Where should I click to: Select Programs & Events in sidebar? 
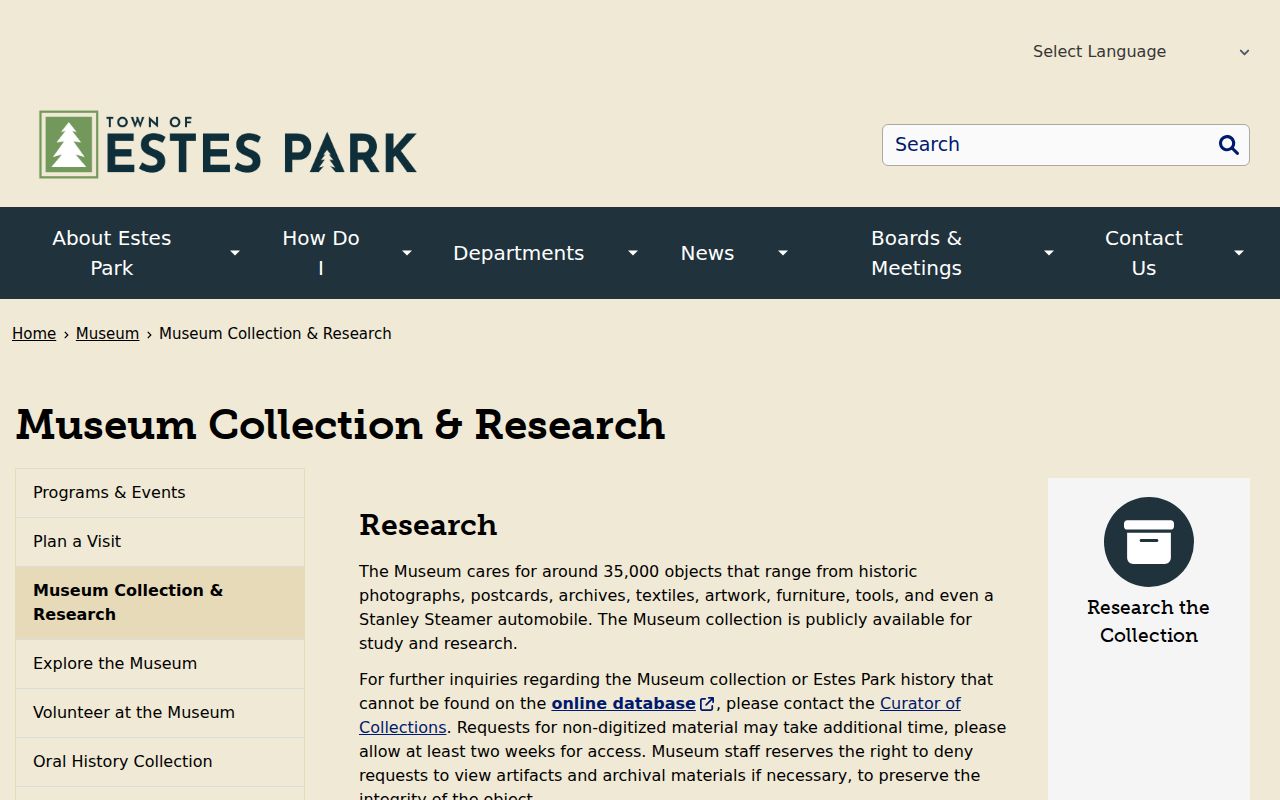click(x=160, y=493)
